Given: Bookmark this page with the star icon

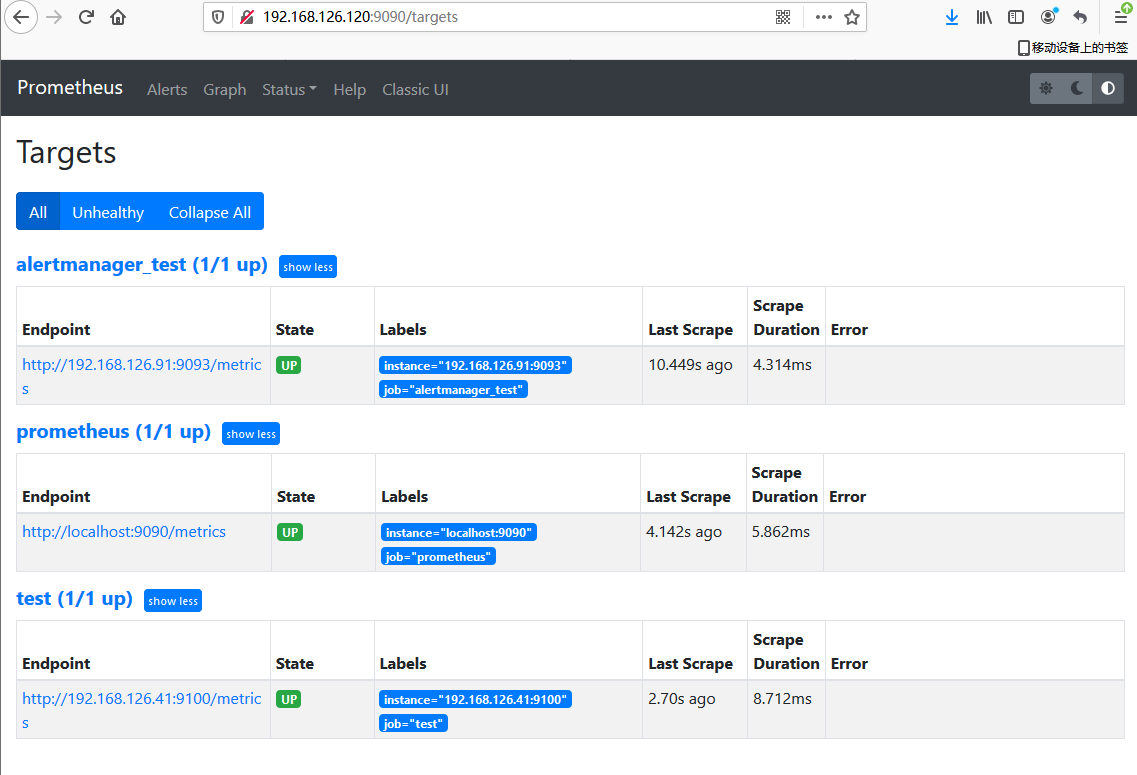Looking at the screenshot, I should pos(852,17).
